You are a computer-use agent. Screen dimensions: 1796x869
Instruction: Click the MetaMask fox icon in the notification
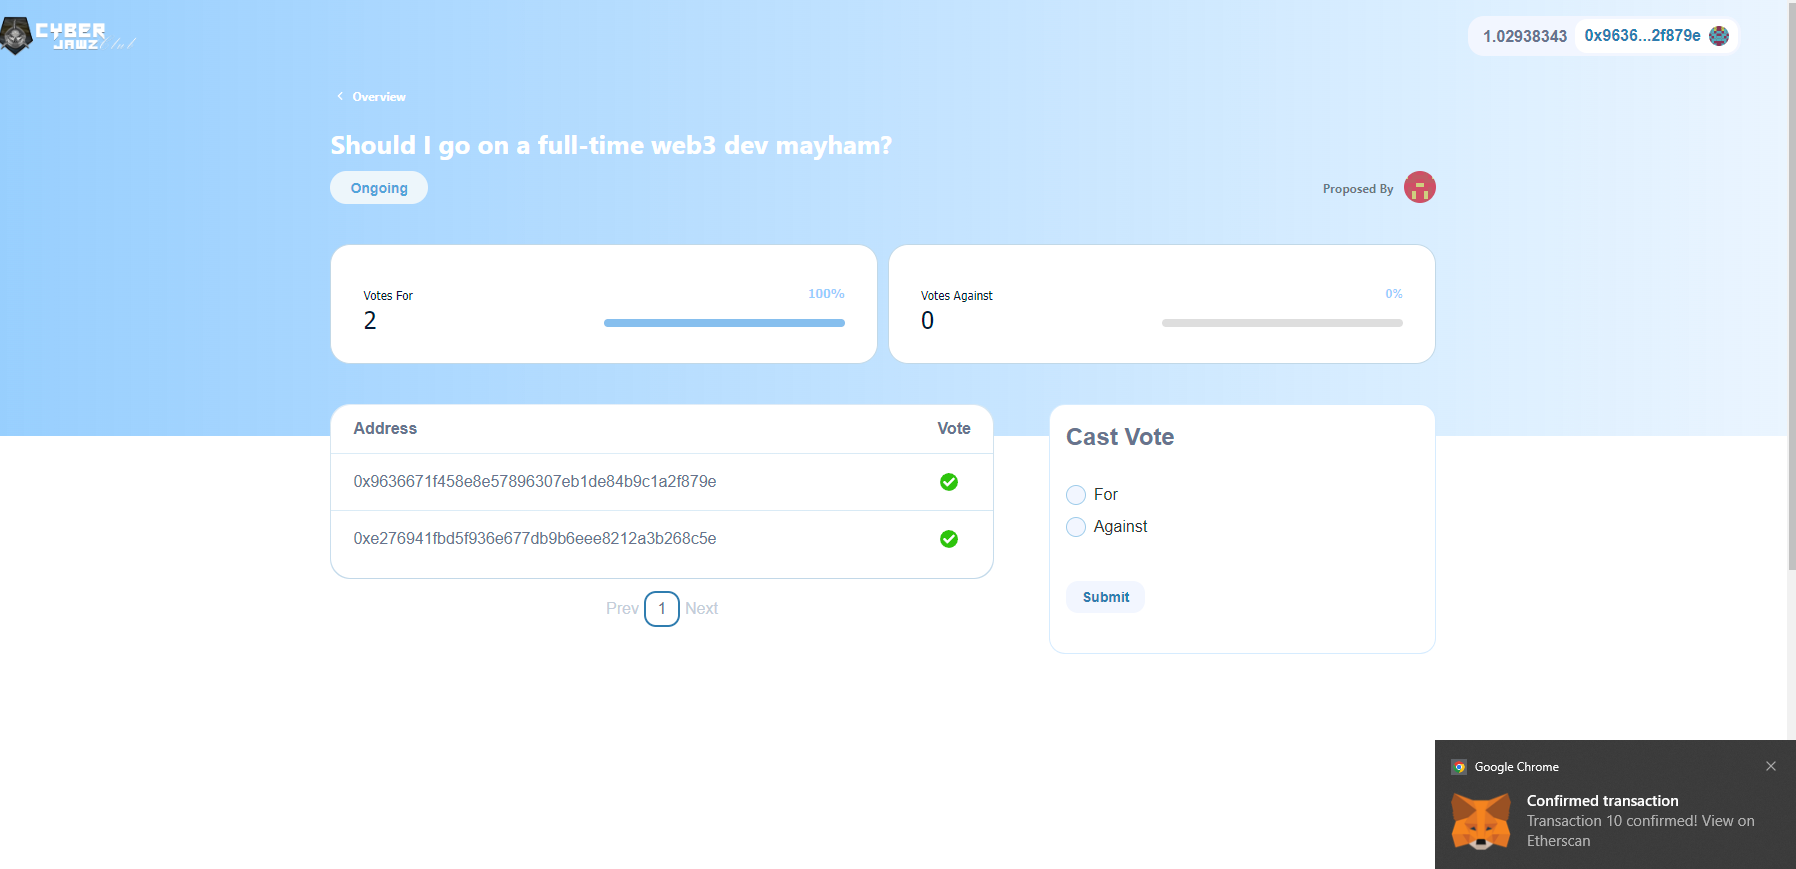1482,819
